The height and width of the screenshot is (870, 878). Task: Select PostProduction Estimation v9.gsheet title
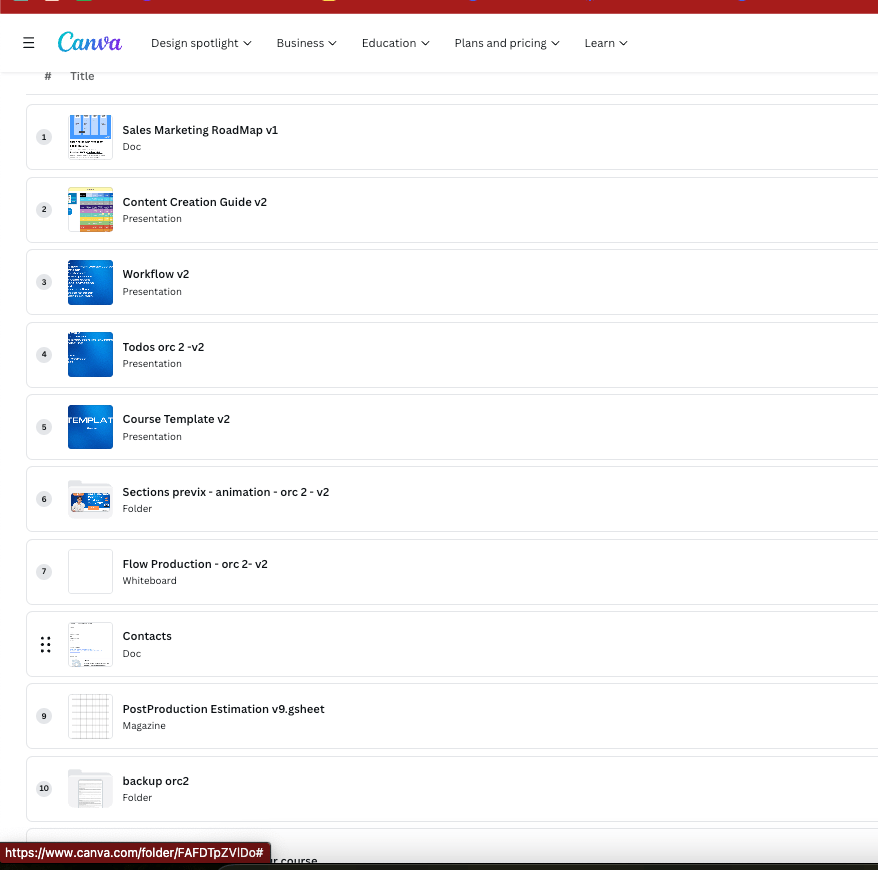(x=223, y=709)
